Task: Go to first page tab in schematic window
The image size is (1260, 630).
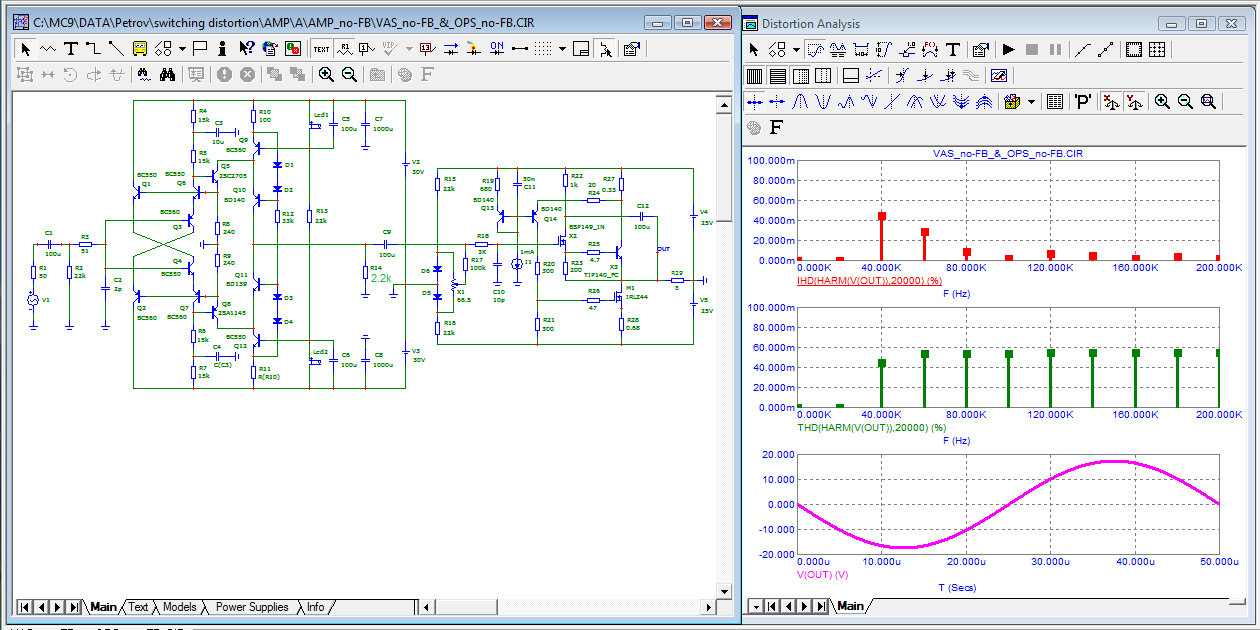Action: 24,607
